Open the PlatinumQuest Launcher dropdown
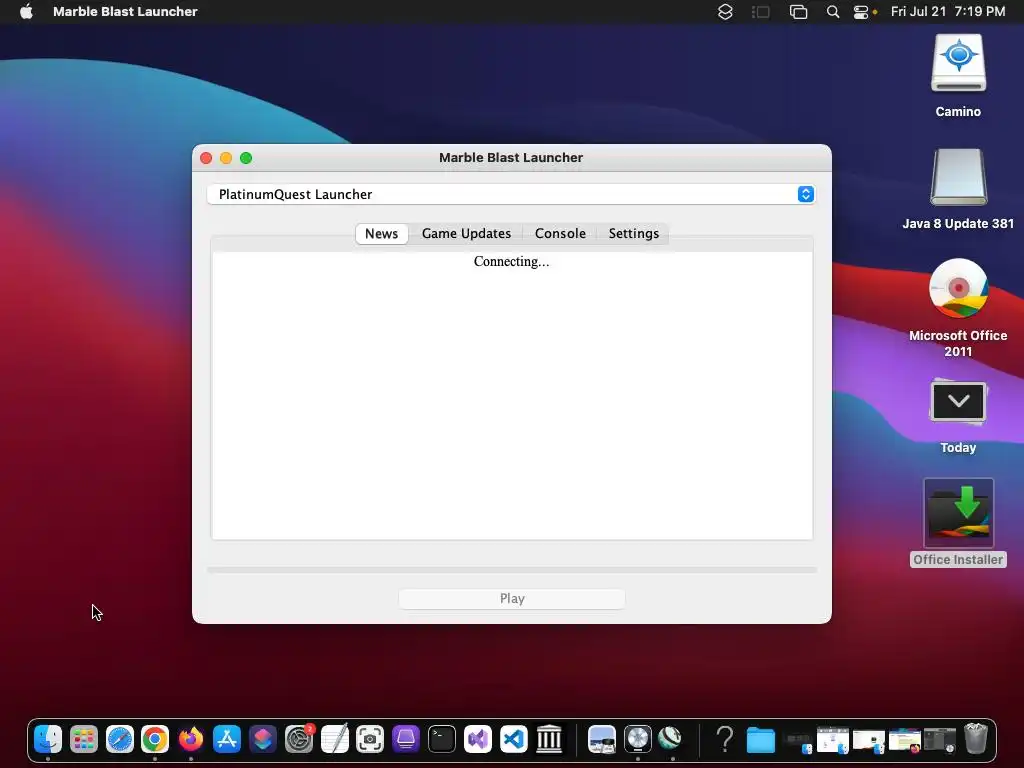The image size is (1024, 768). click(x=511, y=194)
